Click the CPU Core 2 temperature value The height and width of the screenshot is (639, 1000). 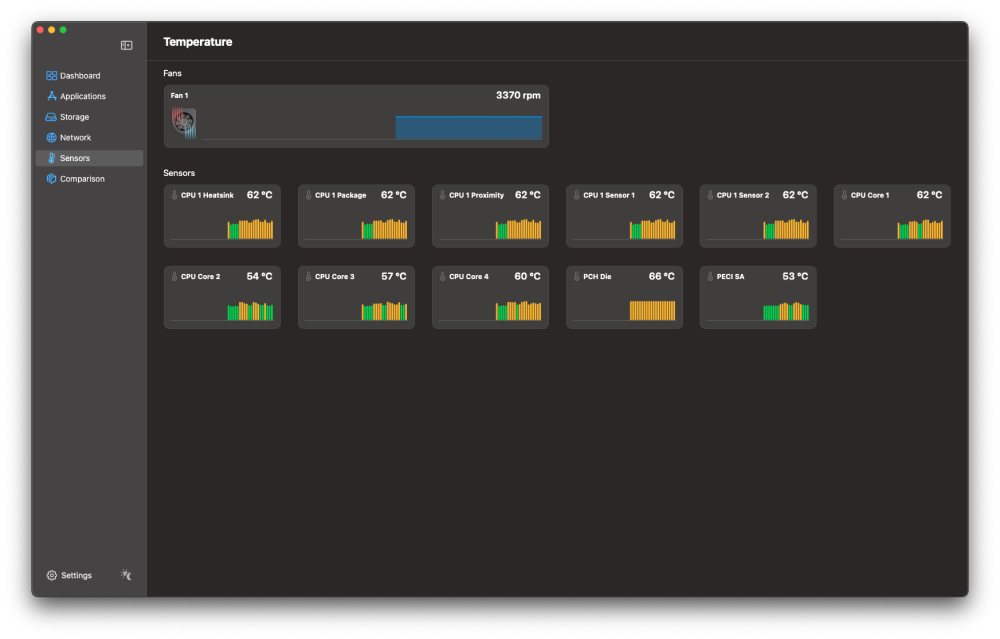click(260, 276)
